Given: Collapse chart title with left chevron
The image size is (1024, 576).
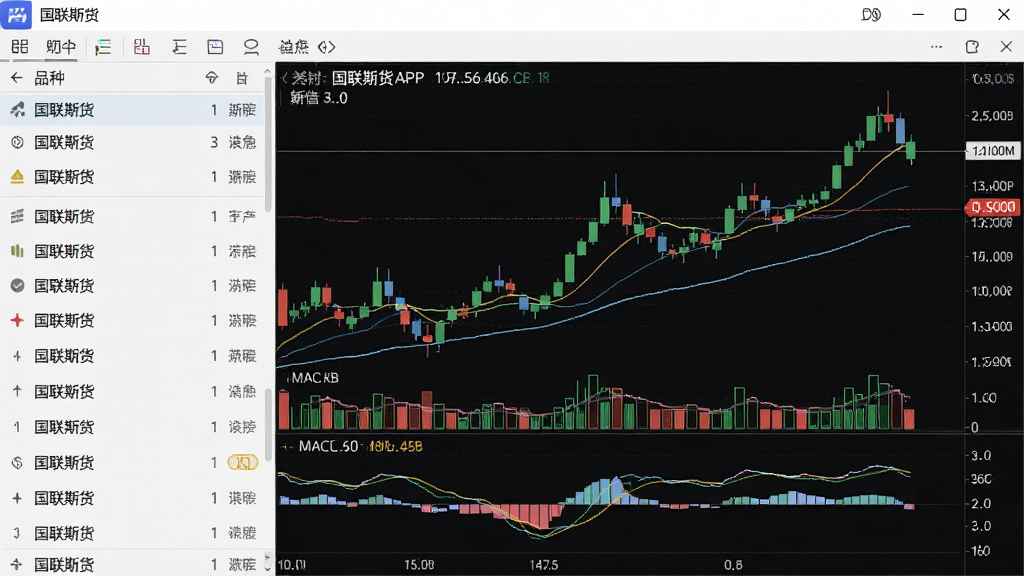Looking at the screenshot, I should click(285, 78).
